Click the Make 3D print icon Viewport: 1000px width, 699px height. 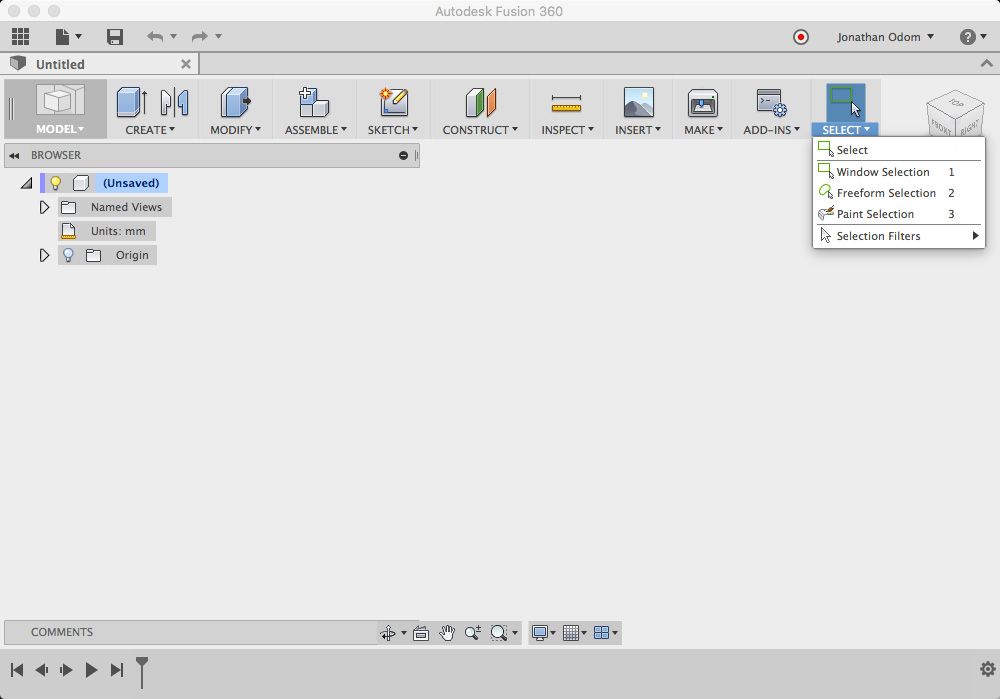(703, 103)
